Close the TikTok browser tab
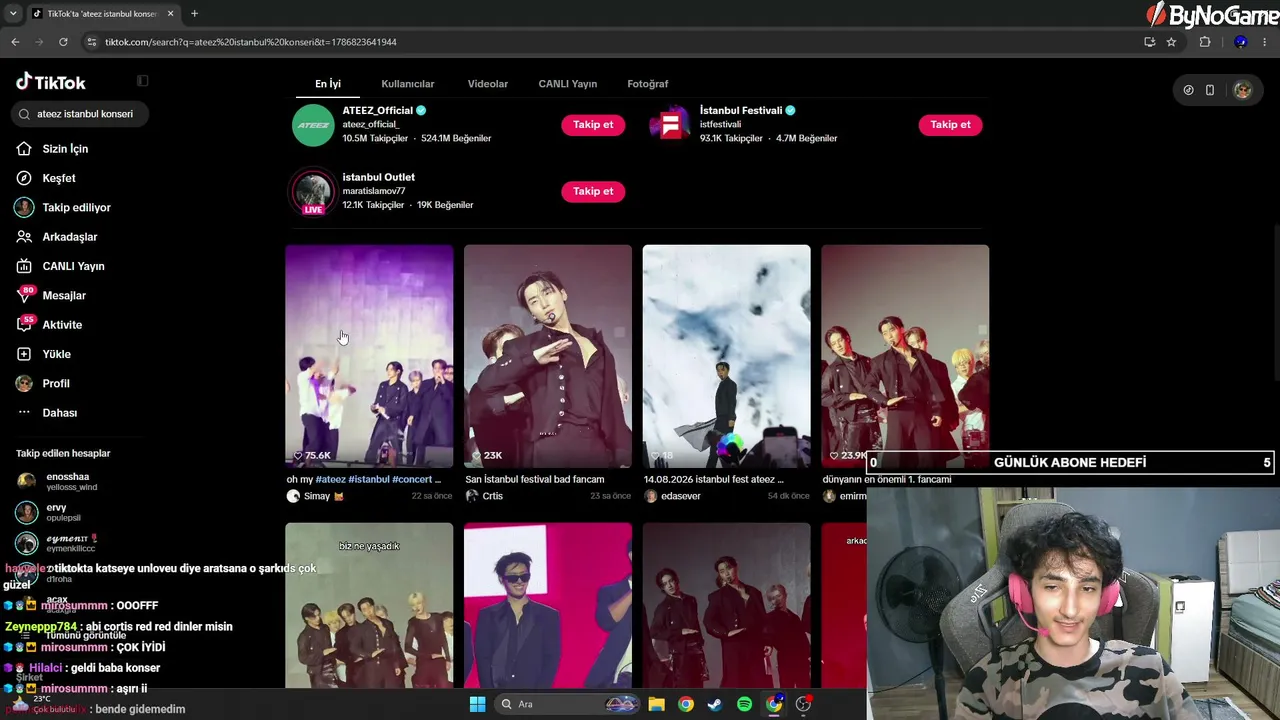Viewport: 1280px width, 720px height. click(171, 14)
